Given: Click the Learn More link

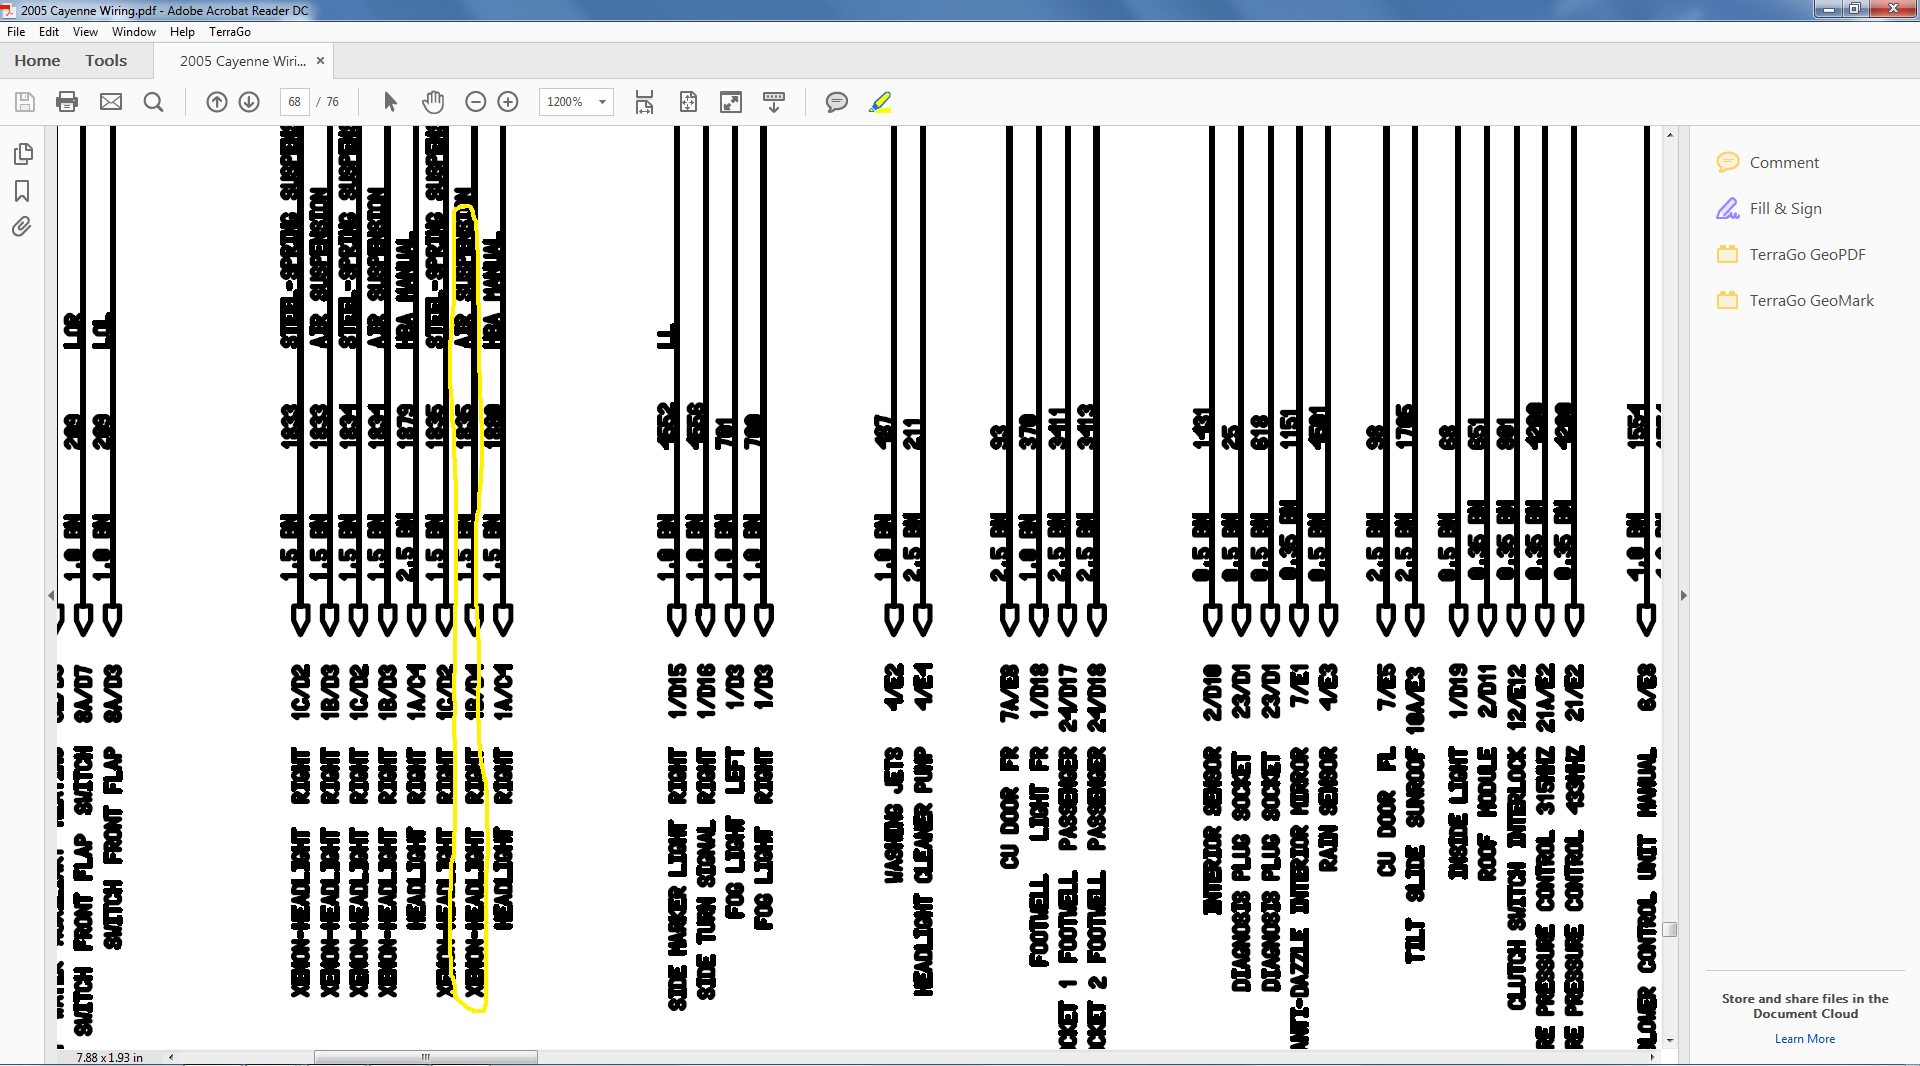Looking at the screenshot, I should click(1805, 1039).
